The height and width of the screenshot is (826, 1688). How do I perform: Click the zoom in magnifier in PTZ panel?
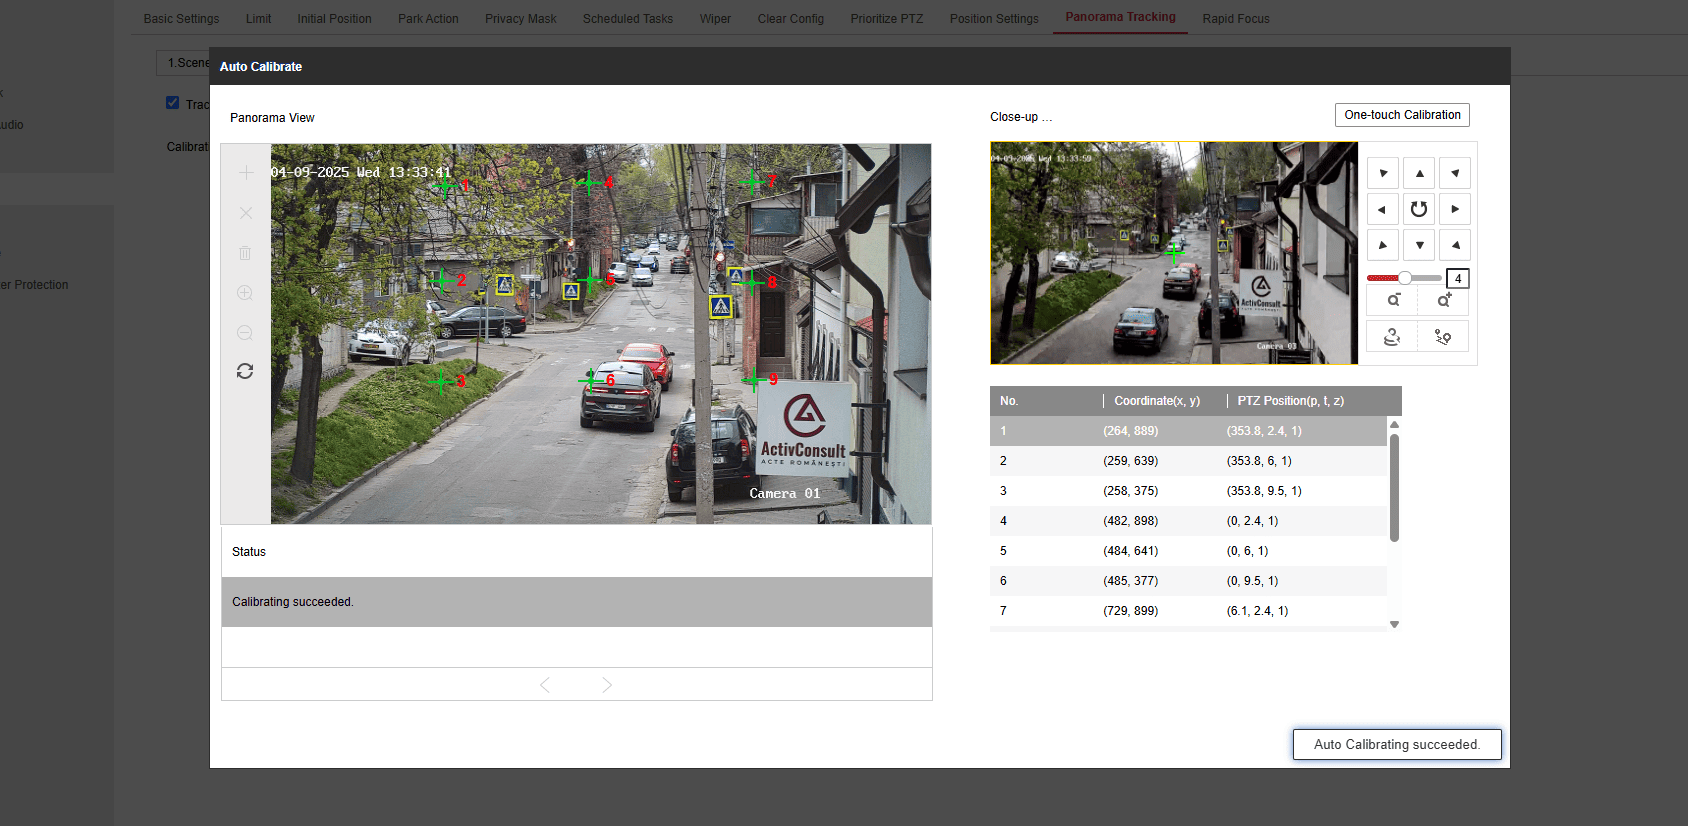pyautogui.click(x=1443, y=300)
